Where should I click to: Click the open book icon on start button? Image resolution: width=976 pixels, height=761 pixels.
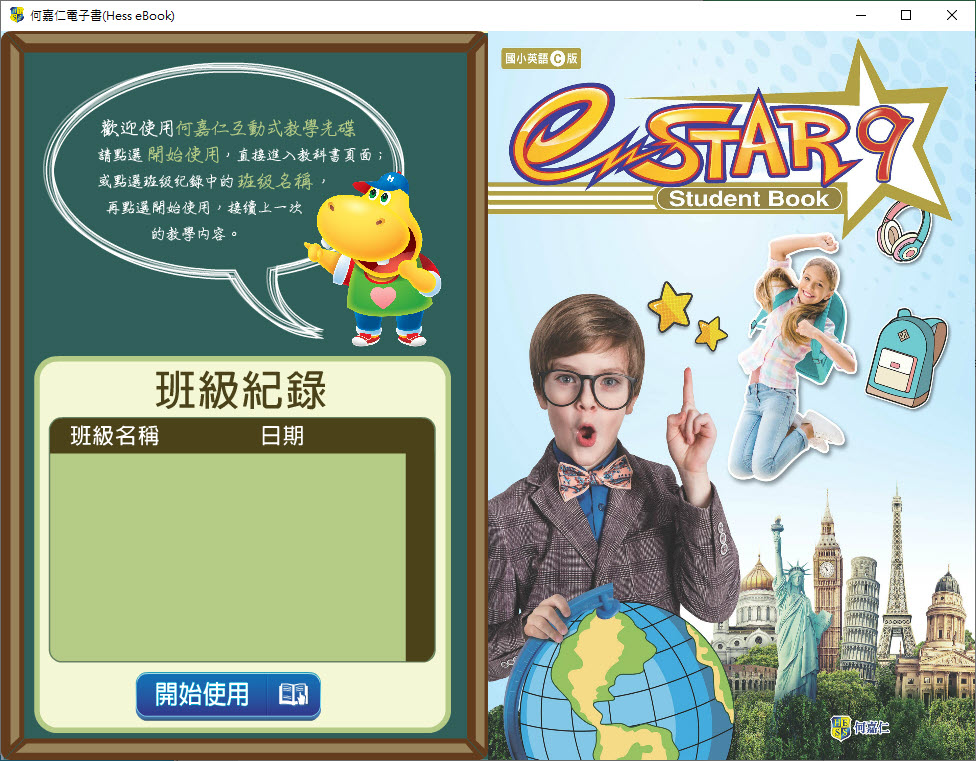click(293, 695)
